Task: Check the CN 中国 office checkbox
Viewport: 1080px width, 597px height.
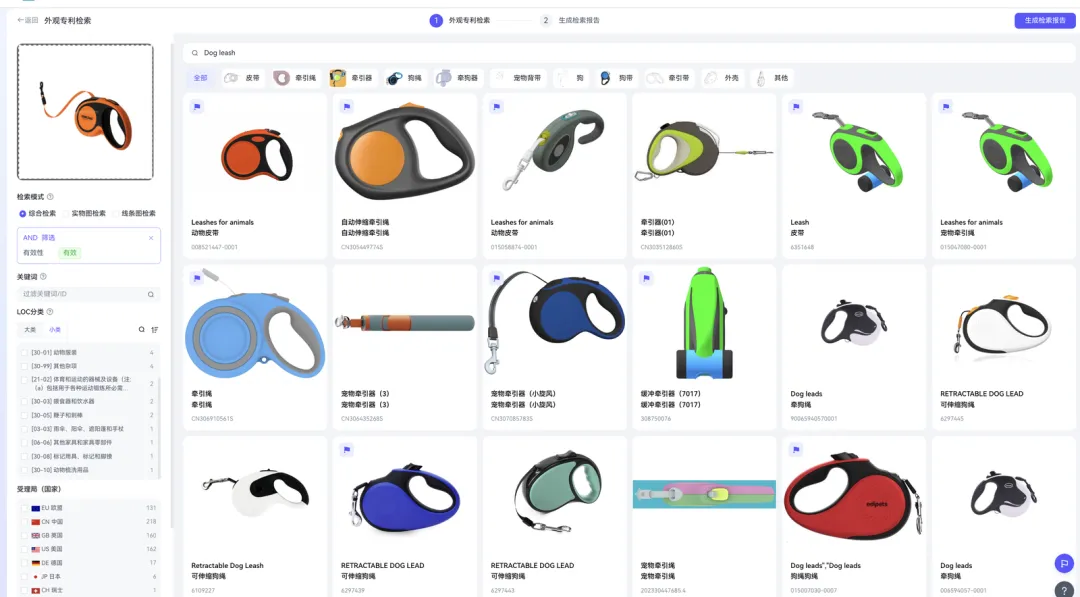Action: point(25,522)
